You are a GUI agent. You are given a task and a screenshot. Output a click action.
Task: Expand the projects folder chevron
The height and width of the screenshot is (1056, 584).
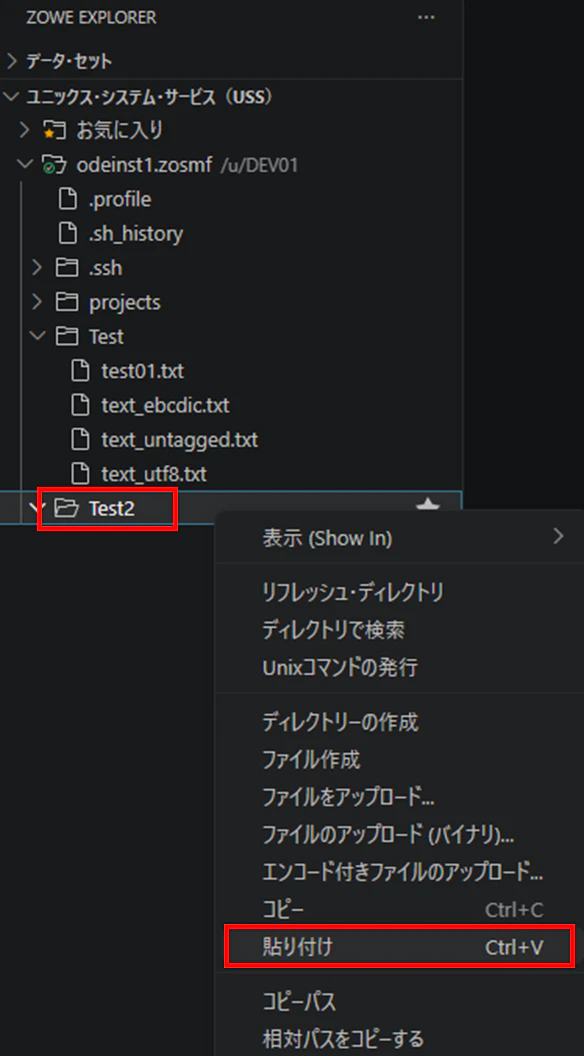pos(38,302)
